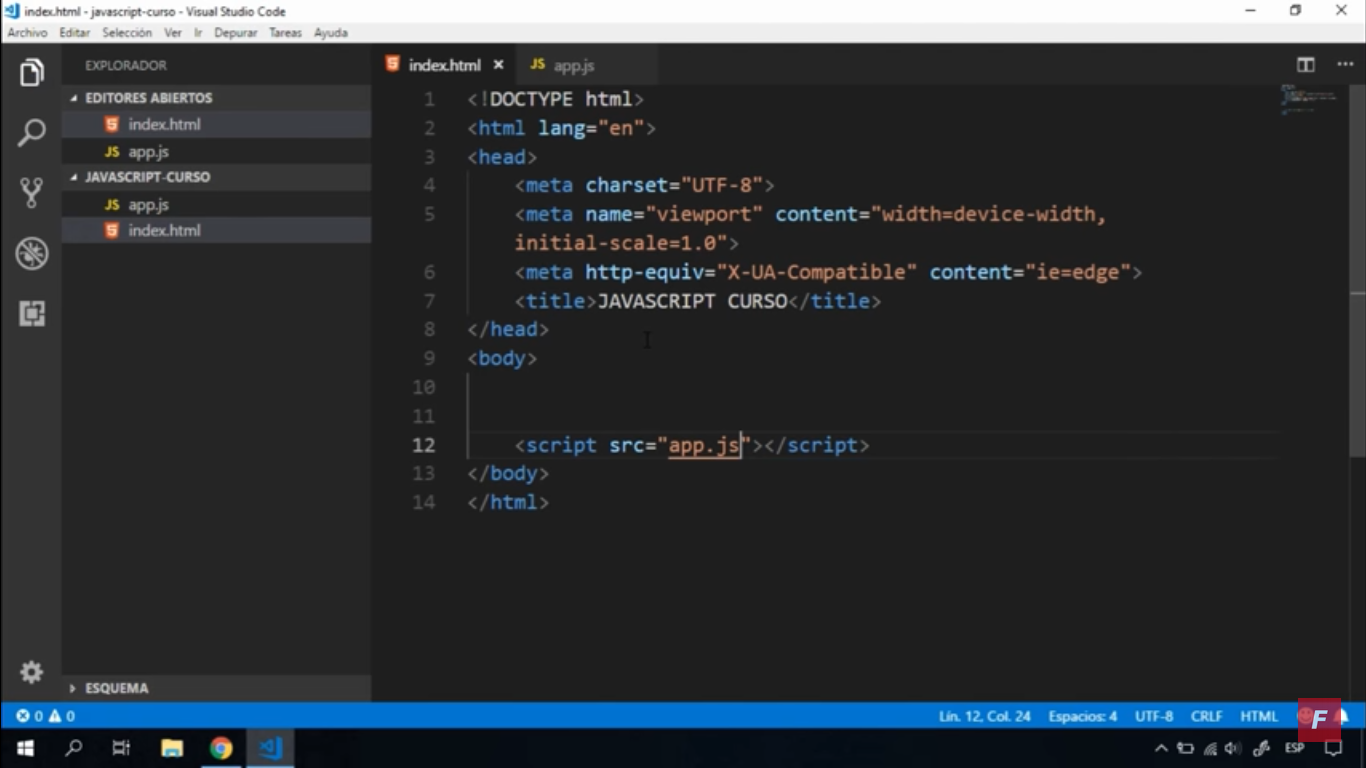Click the EXPLORADOR panel header
The width and height of the screenshot is (1366, 768).
(x=126, y=65)
